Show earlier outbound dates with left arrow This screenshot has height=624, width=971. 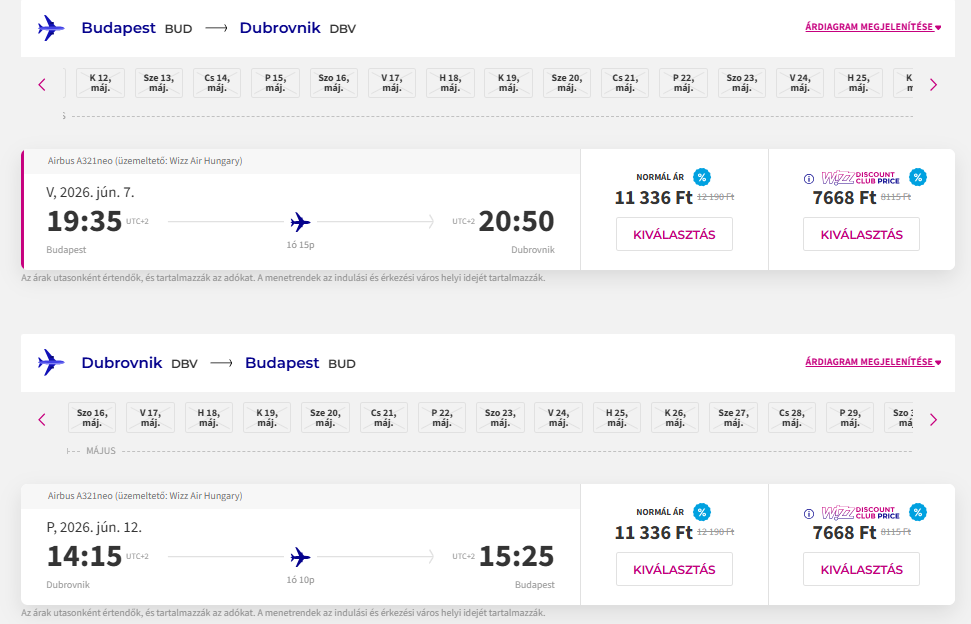pos(42,85)
